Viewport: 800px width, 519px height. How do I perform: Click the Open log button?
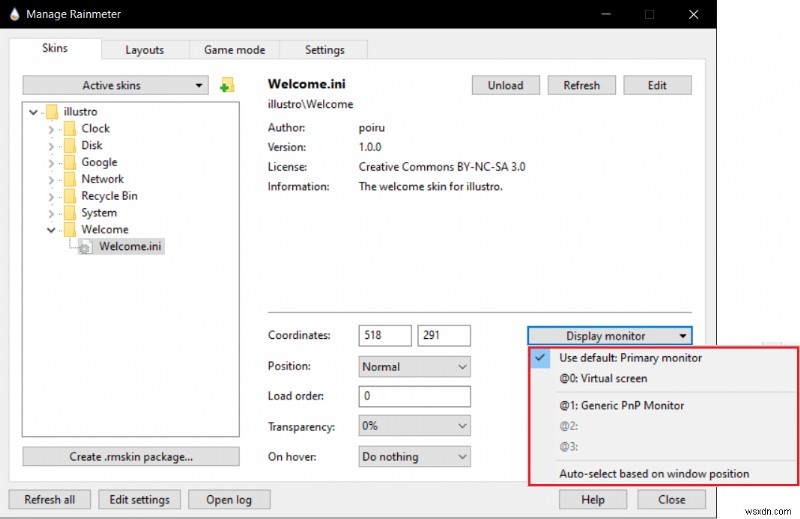click(x=229, y=499)
